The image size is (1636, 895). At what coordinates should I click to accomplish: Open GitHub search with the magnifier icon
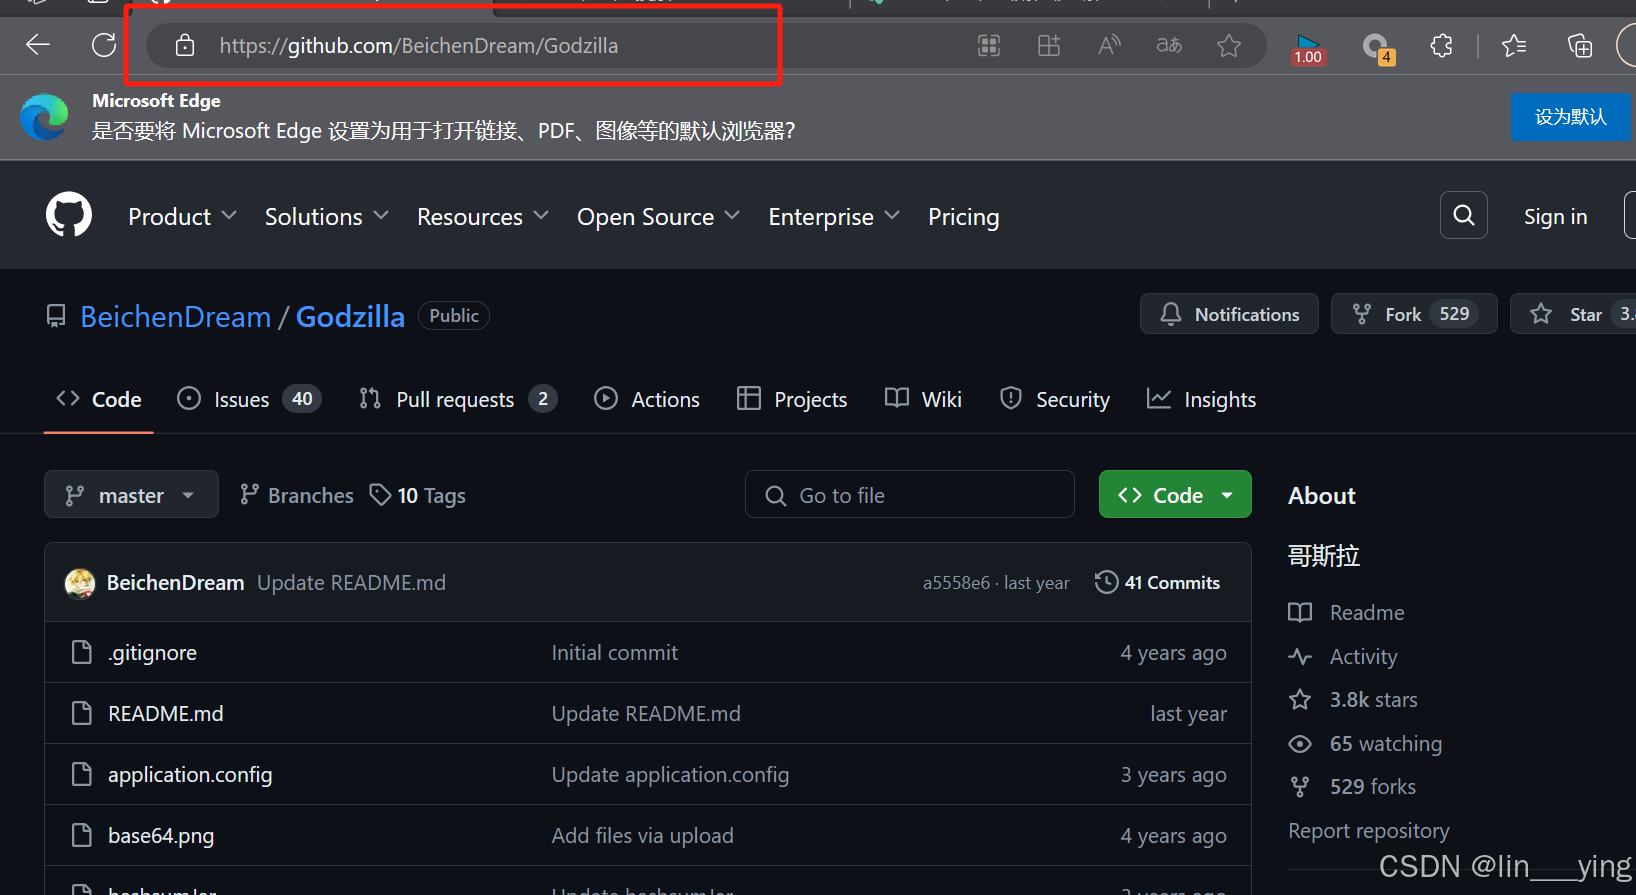point(1464,215)
